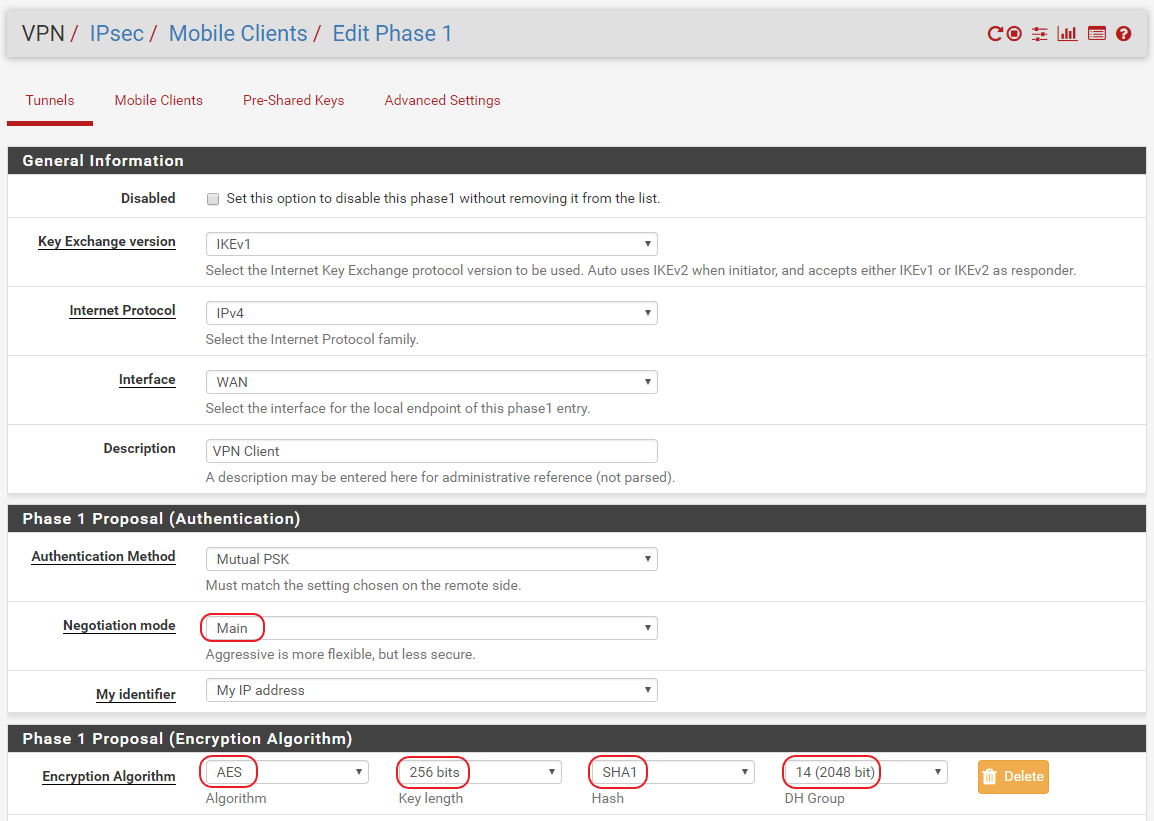Focus the Description text field
Viewport: 1154px width, 821px height.
pos(431,451)
